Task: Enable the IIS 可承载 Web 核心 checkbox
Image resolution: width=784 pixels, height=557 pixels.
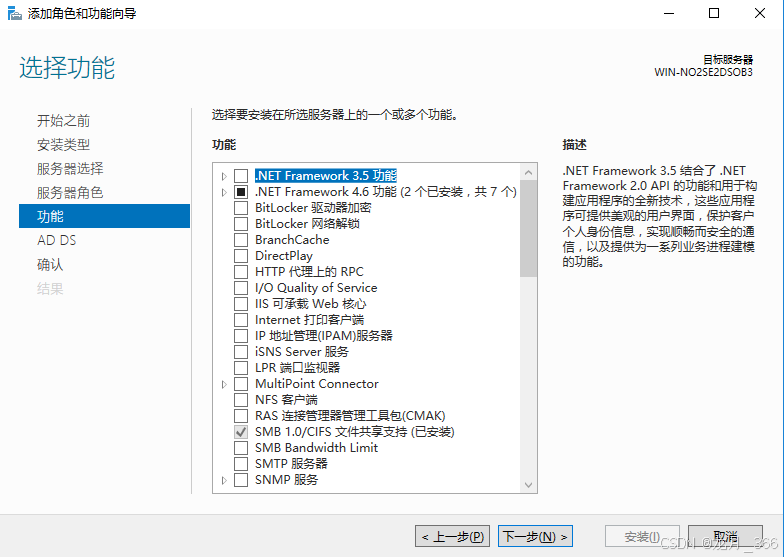Action: (x=241, y=304)
